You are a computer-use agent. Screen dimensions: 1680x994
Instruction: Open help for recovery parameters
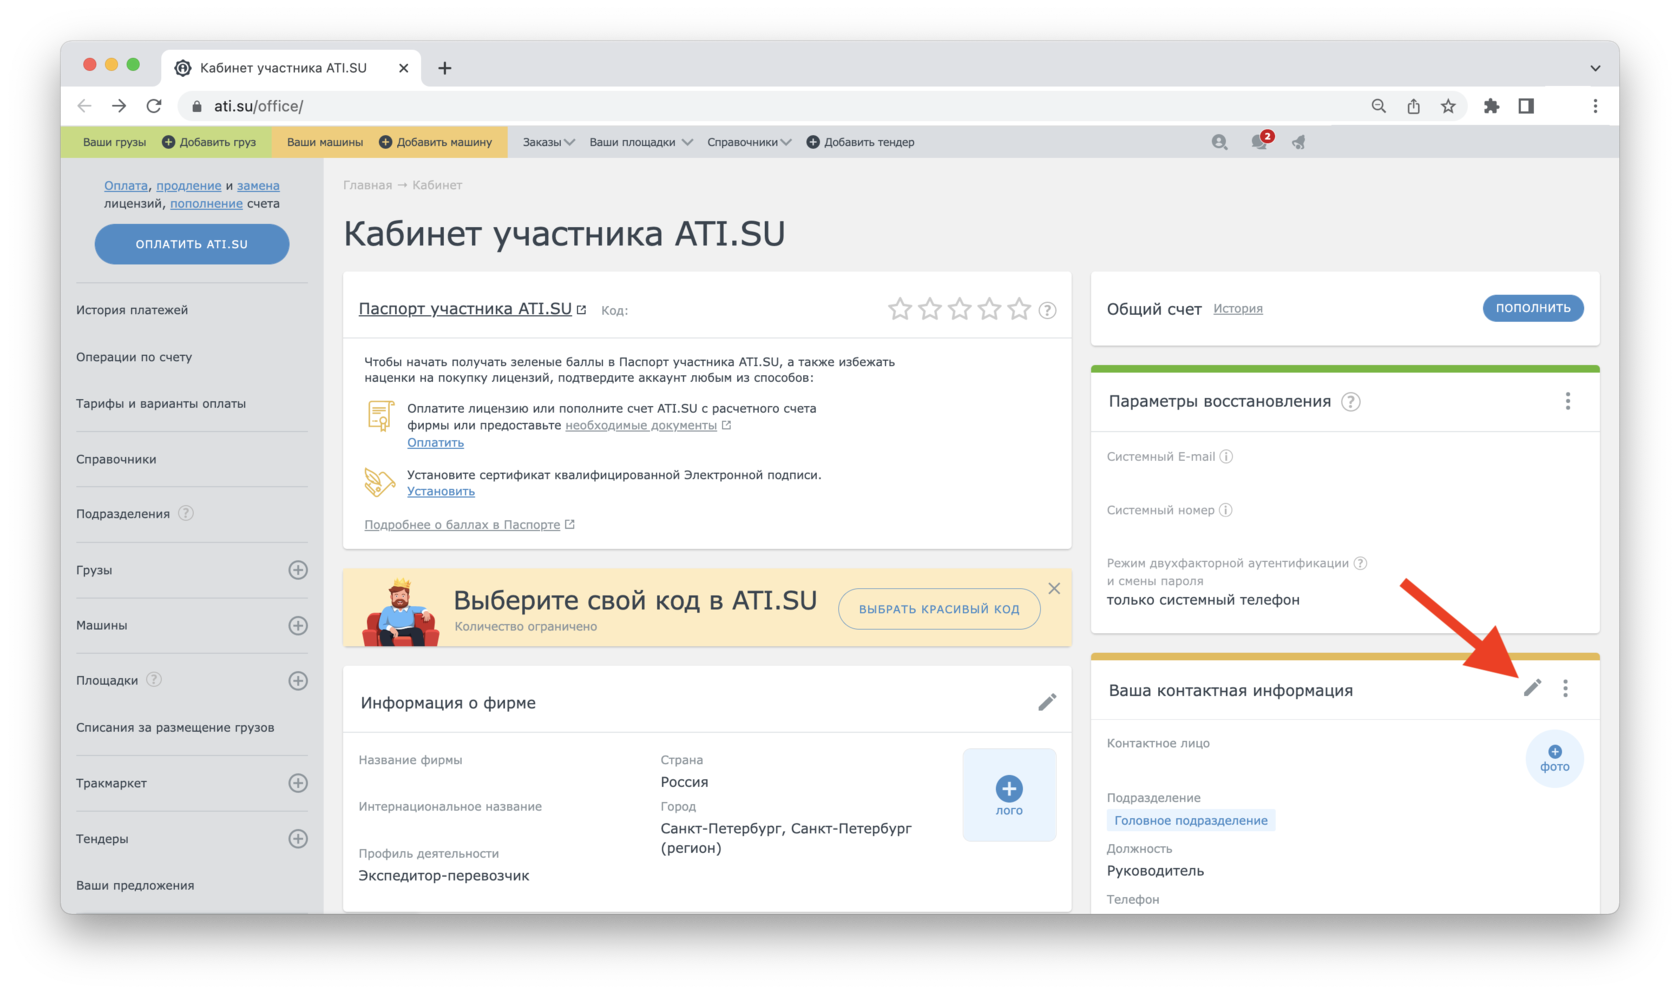pos(1351,402)
